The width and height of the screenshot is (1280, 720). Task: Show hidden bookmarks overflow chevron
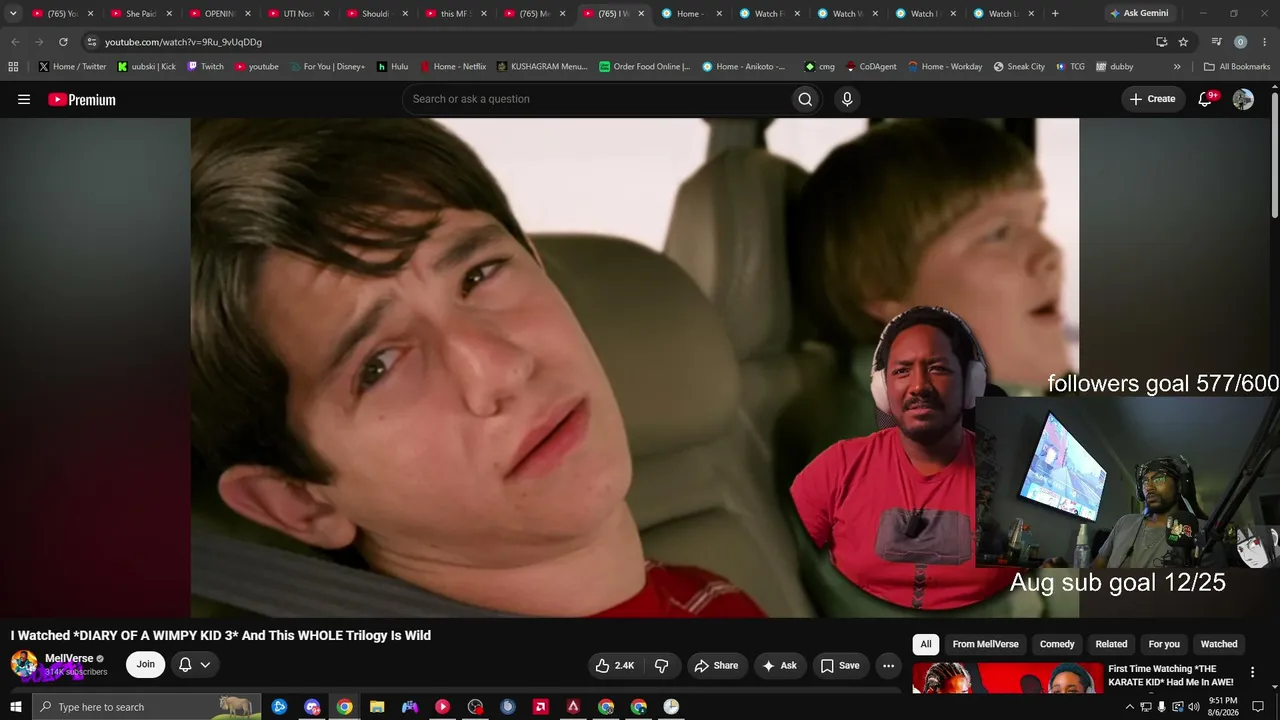coord(1177,67)
